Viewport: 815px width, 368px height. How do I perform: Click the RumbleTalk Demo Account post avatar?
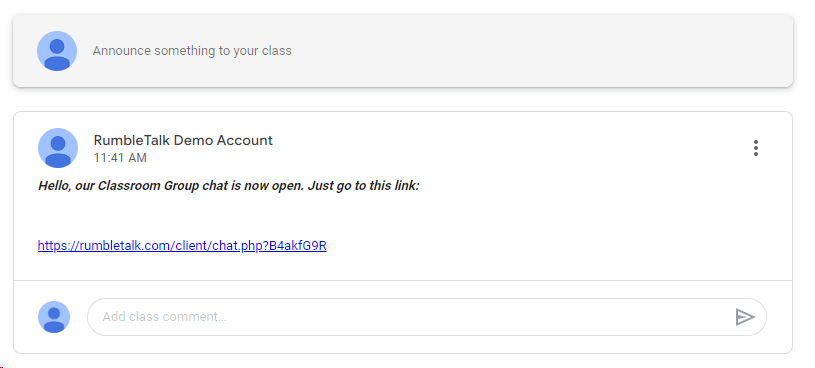tap(58, 148)
